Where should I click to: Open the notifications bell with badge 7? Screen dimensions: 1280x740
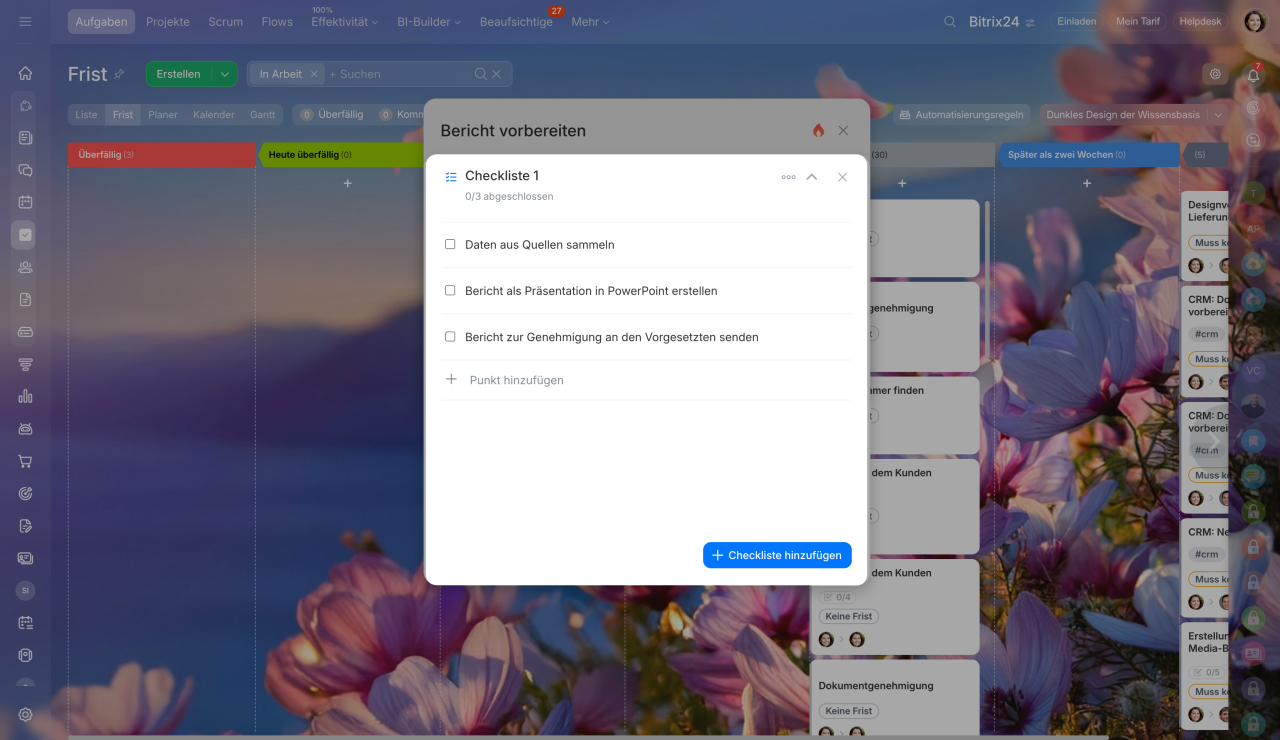click(1254, 74)
